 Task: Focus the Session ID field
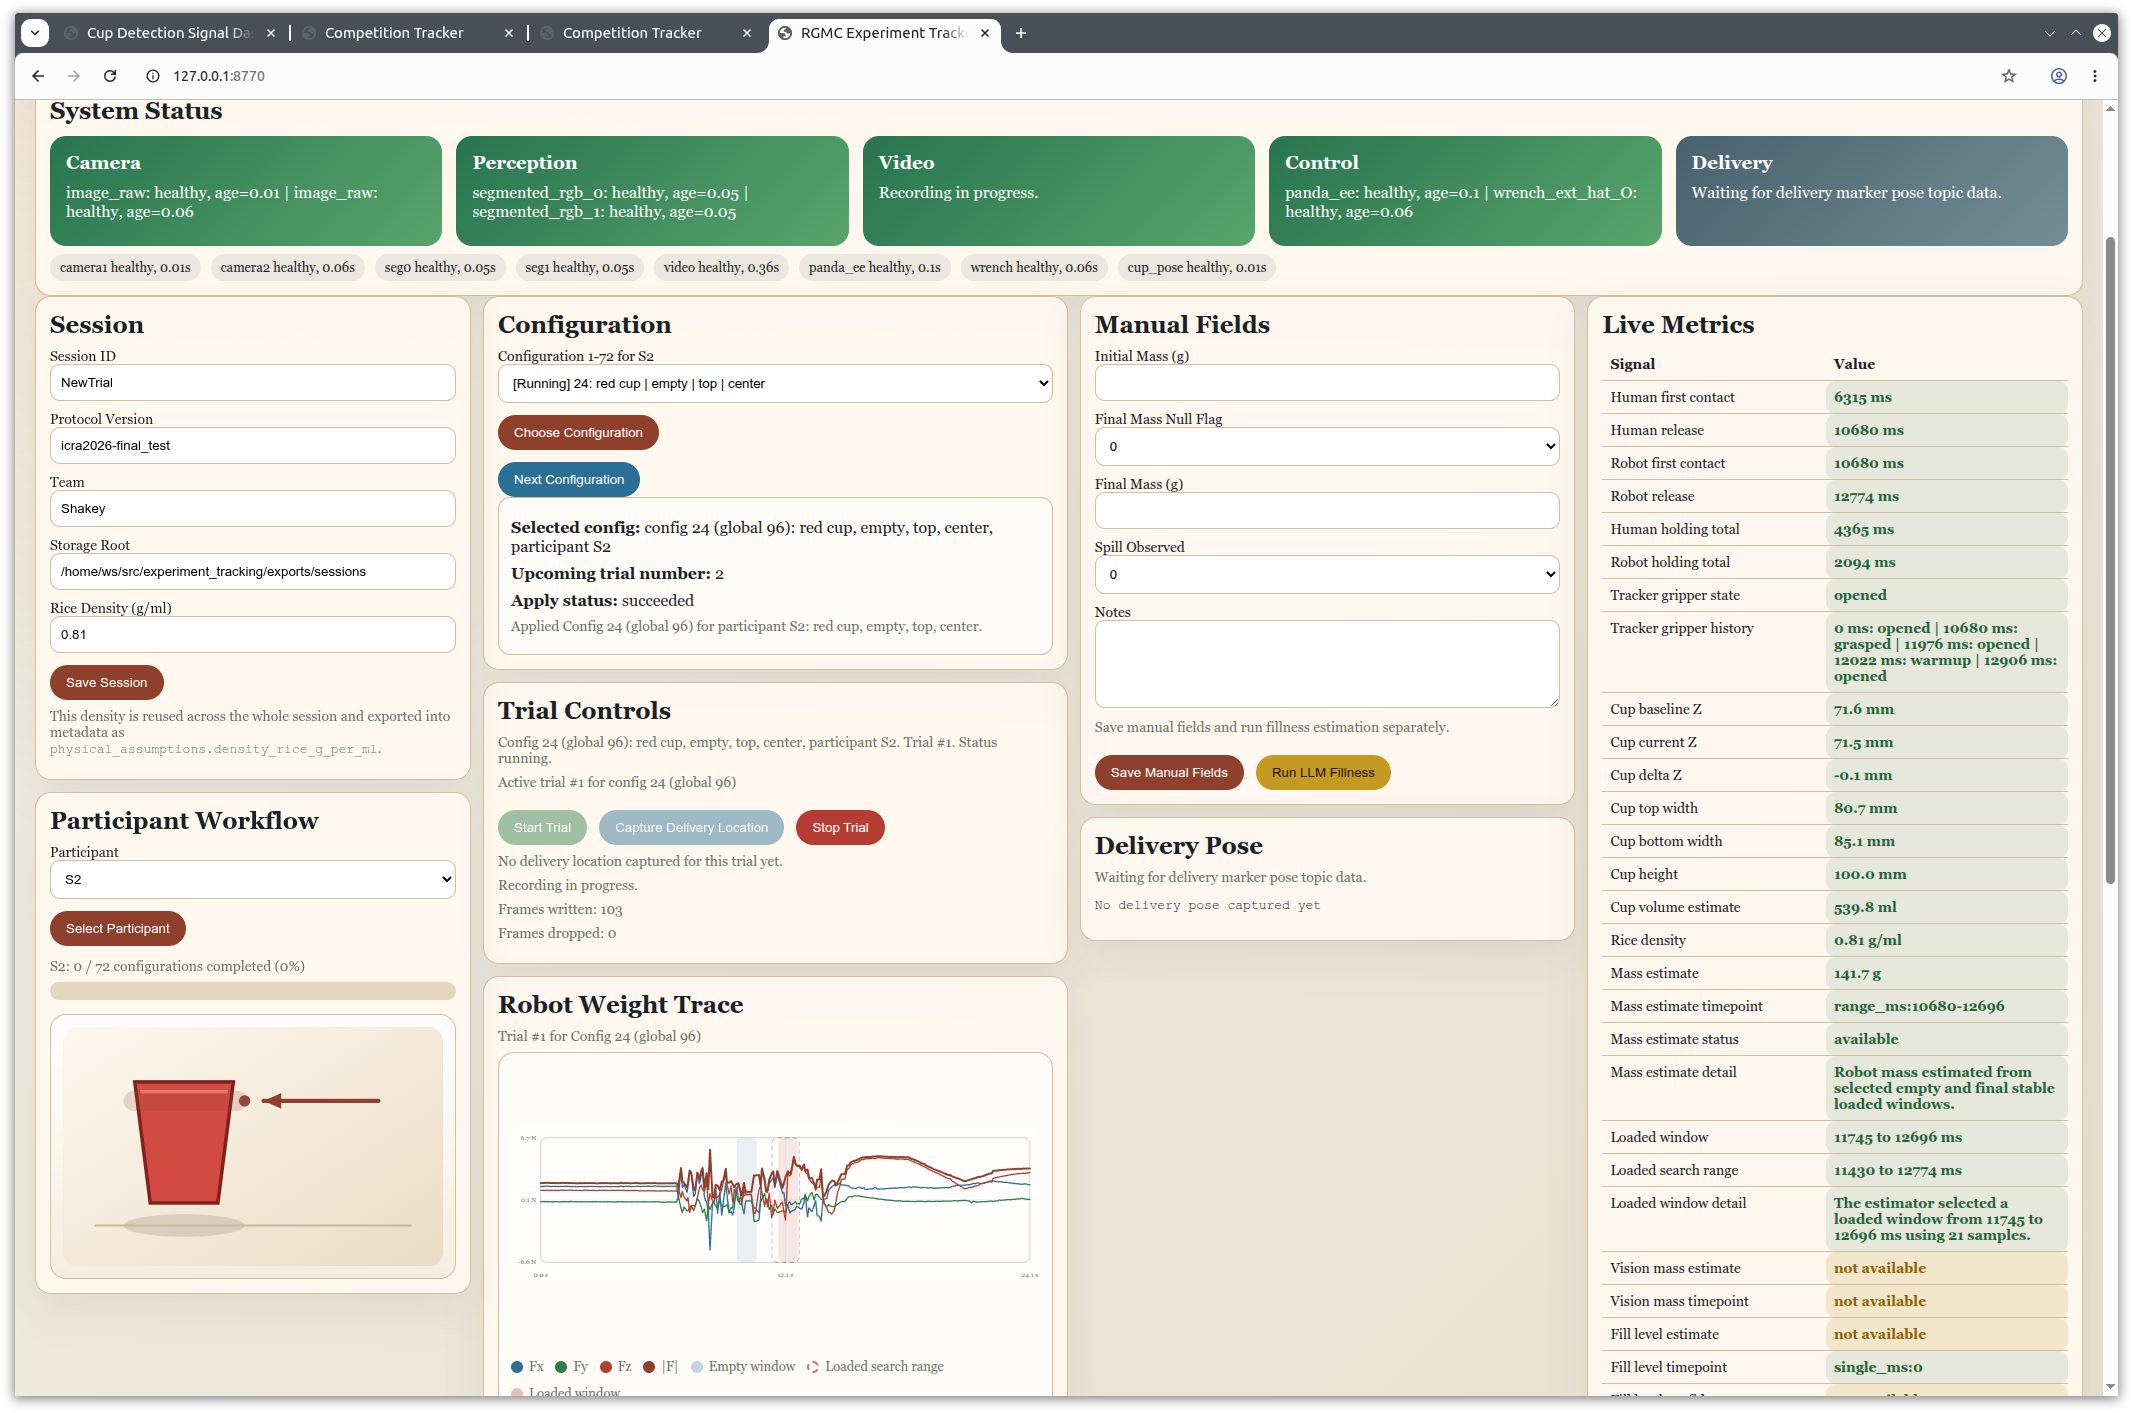[253, 383]
